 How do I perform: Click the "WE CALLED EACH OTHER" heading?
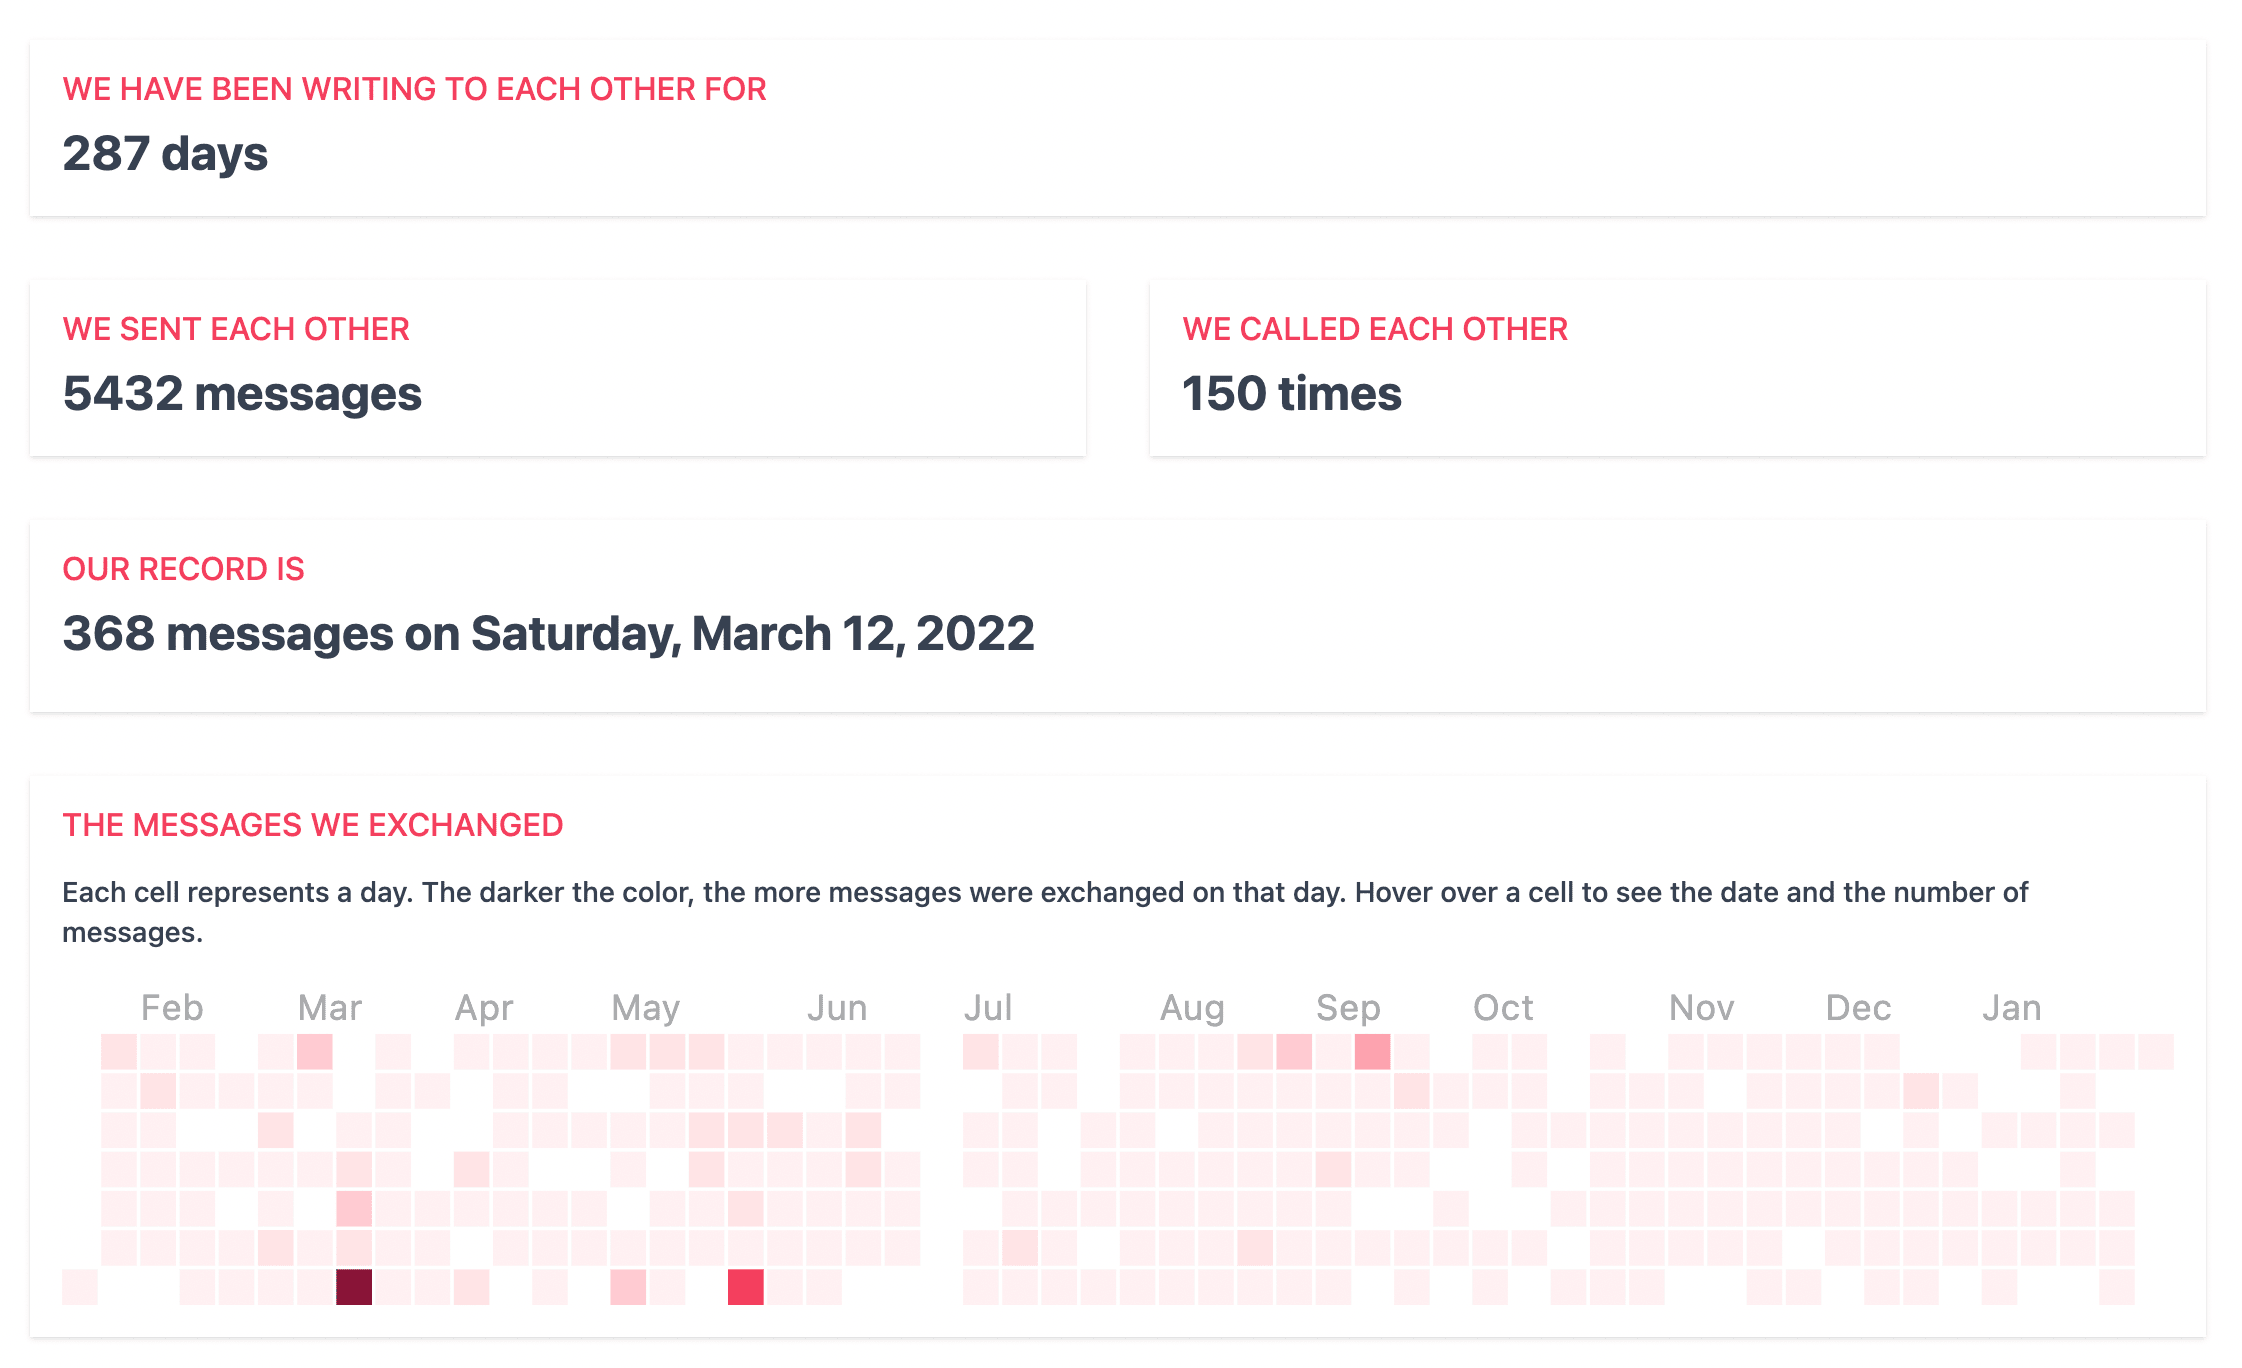click(1375, 329)
